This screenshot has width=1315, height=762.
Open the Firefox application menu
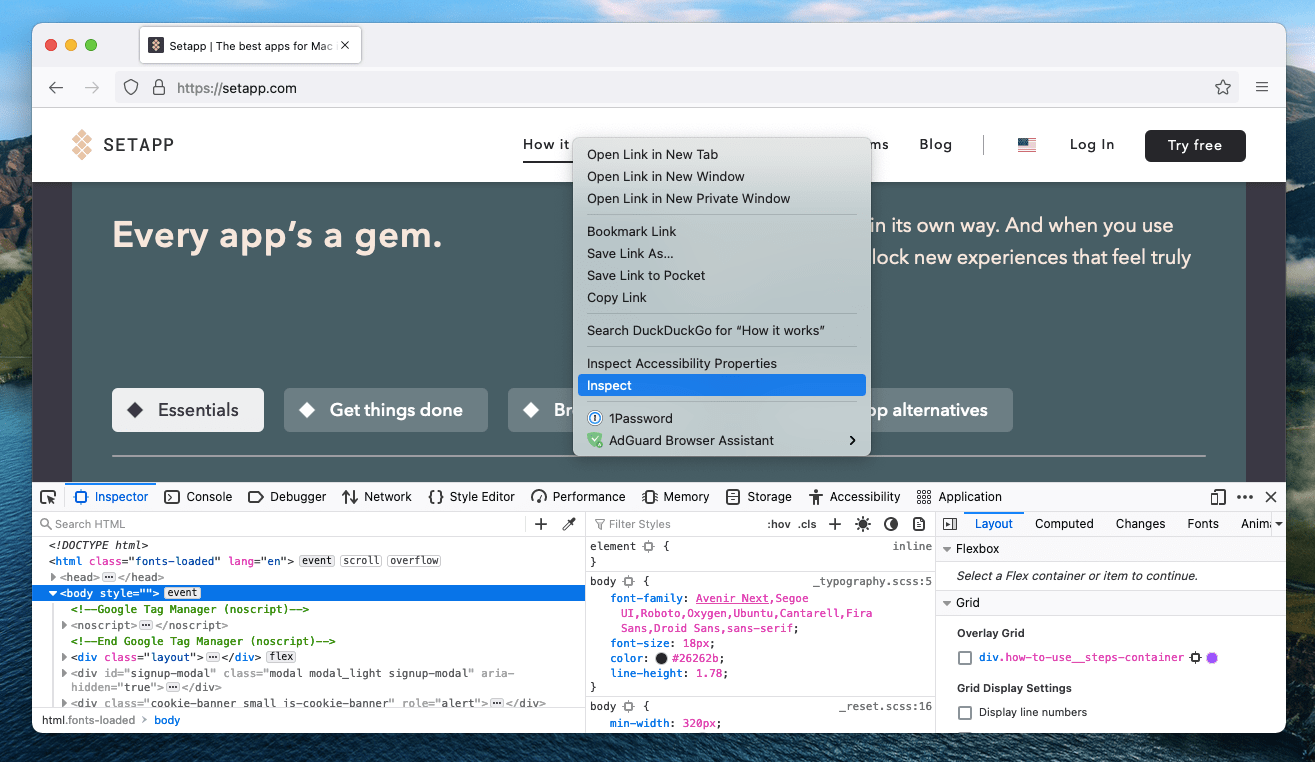pyautogui.click(x=1262, y=88)
